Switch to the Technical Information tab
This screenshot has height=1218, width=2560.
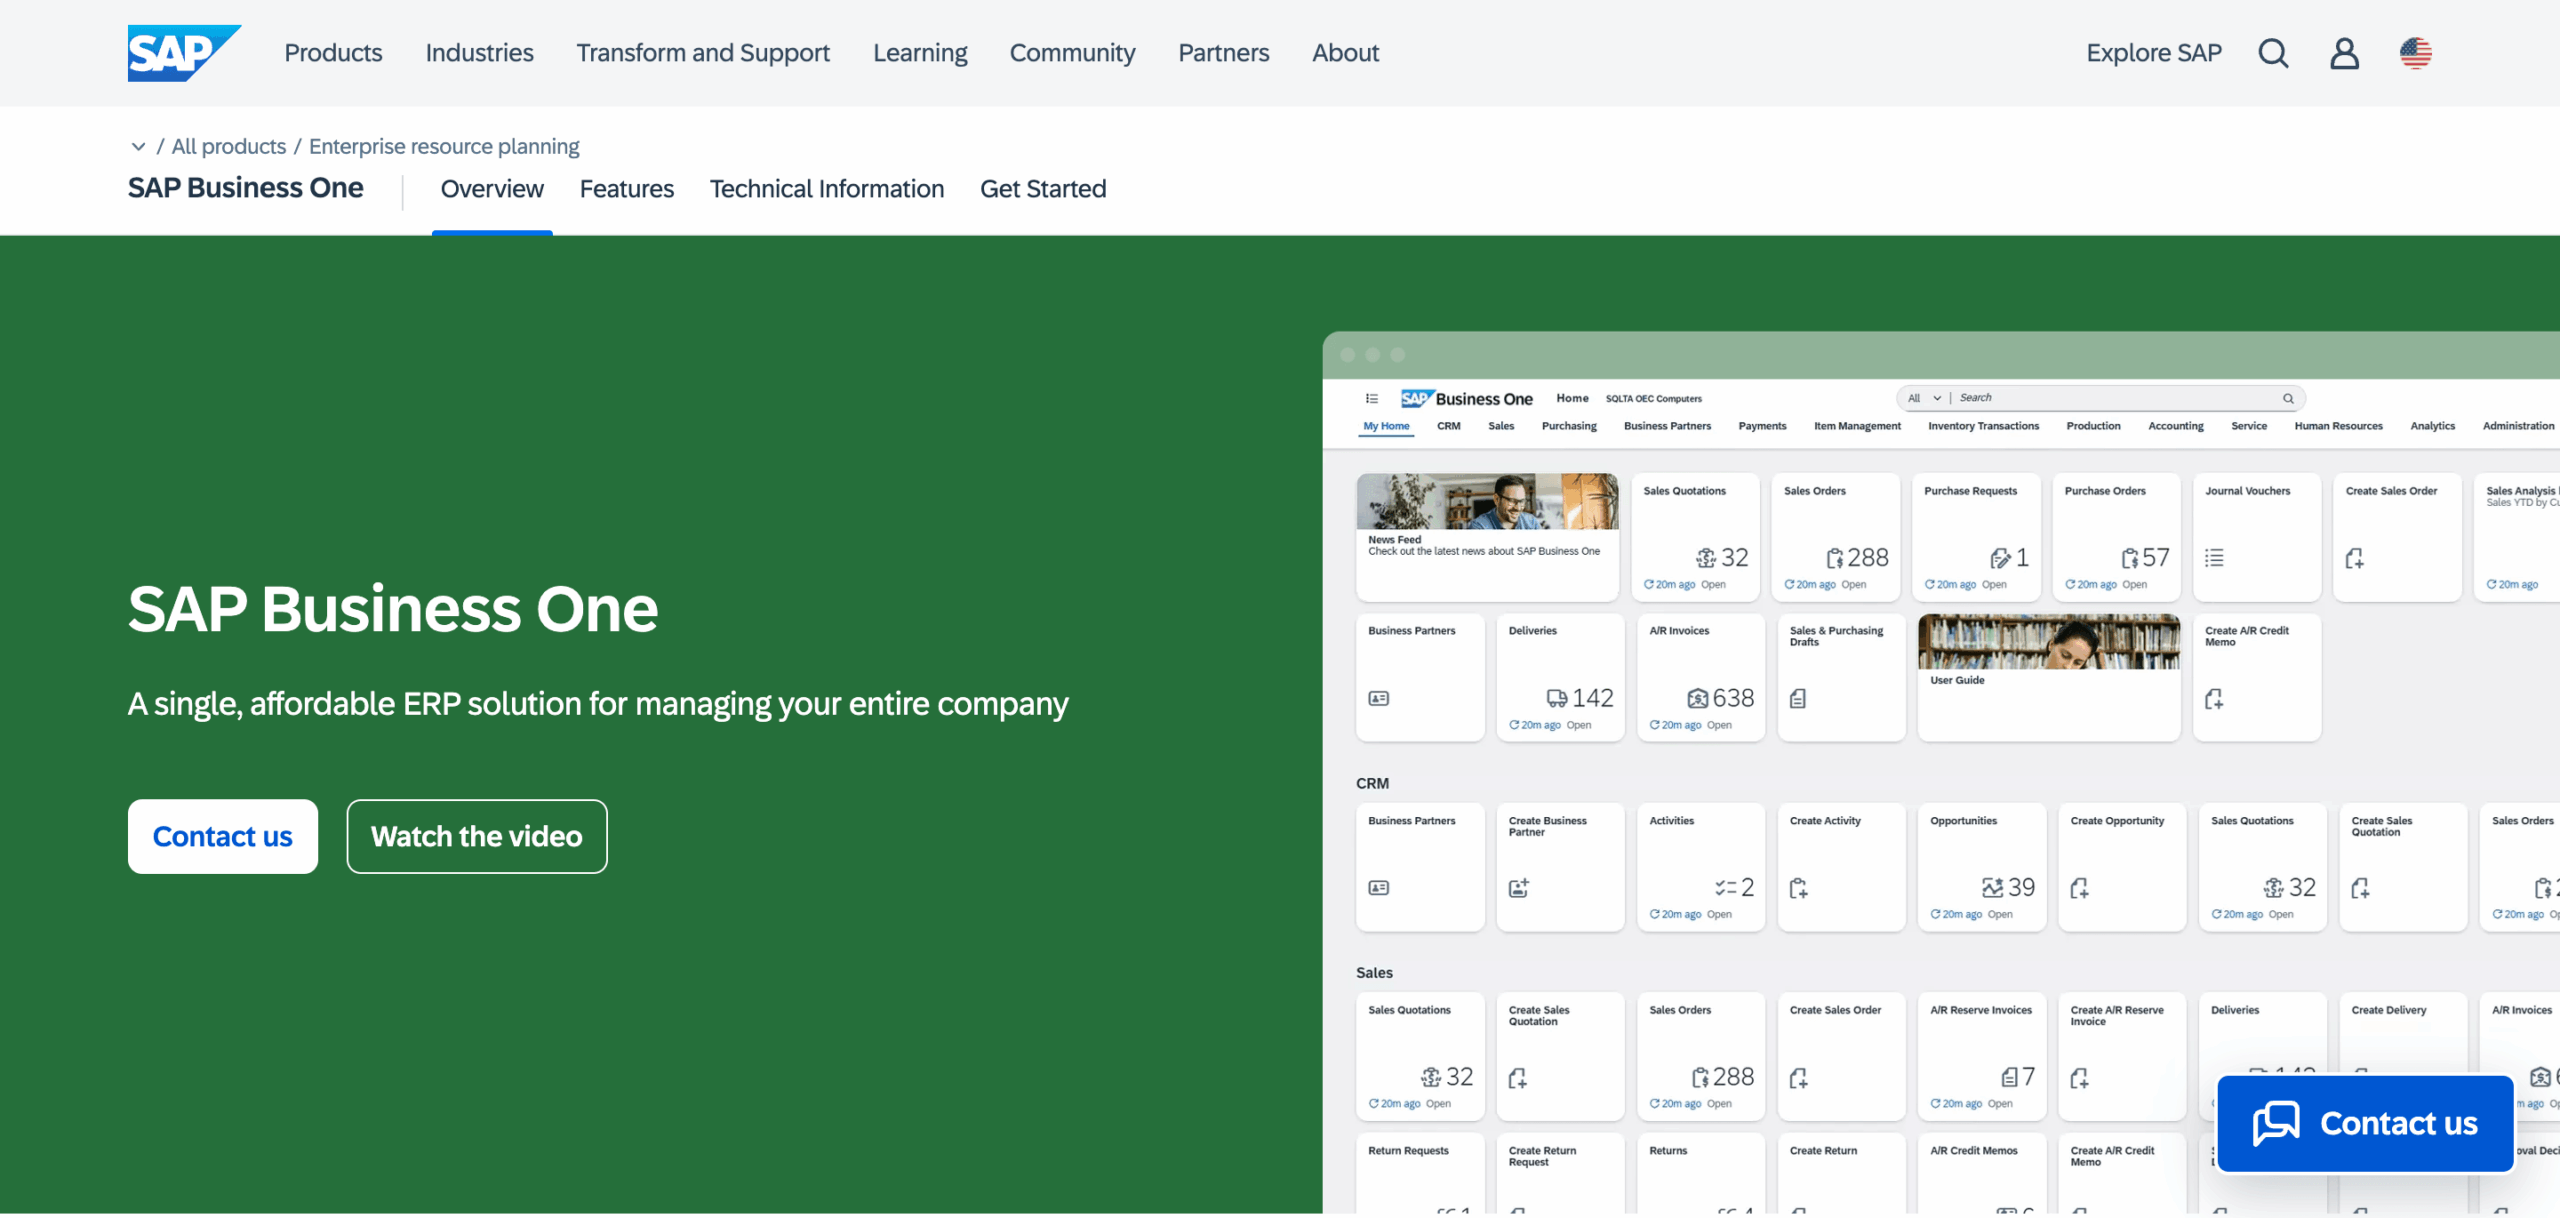(827, 189)
